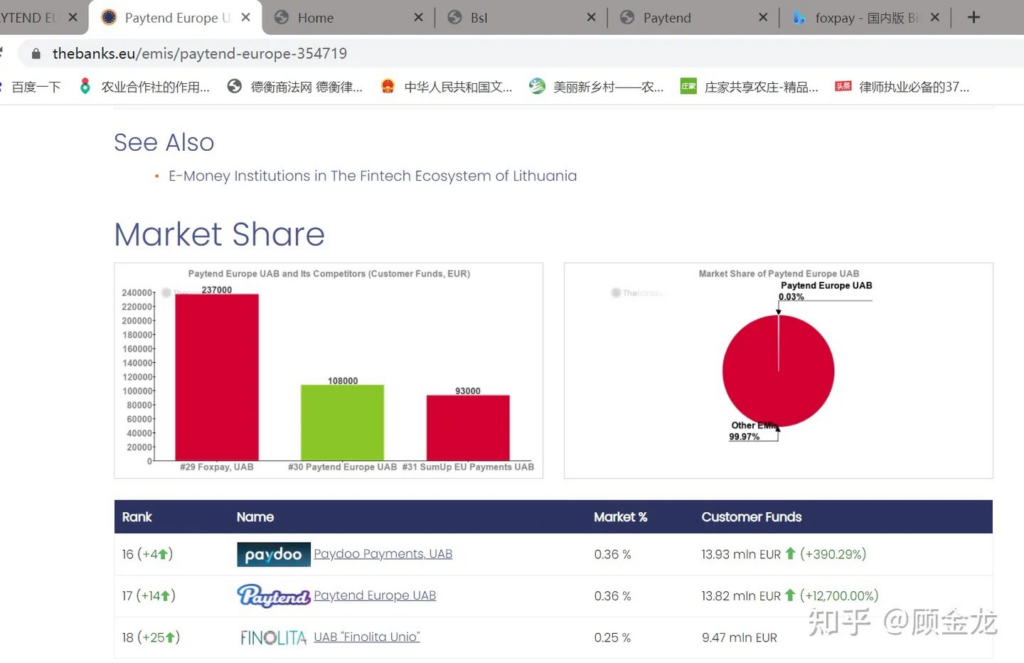This screenshot has width=1024, height=663.
Task: Click the 德衡商法网 globe icon
Action: [x=234, y=86]
